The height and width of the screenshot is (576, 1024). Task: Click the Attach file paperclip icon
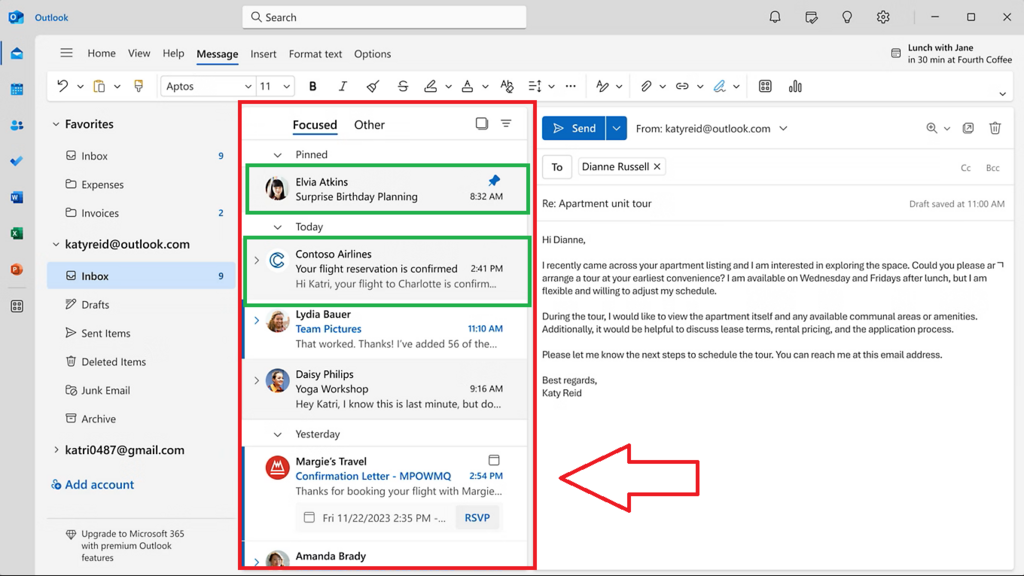(x=646, y=86)
